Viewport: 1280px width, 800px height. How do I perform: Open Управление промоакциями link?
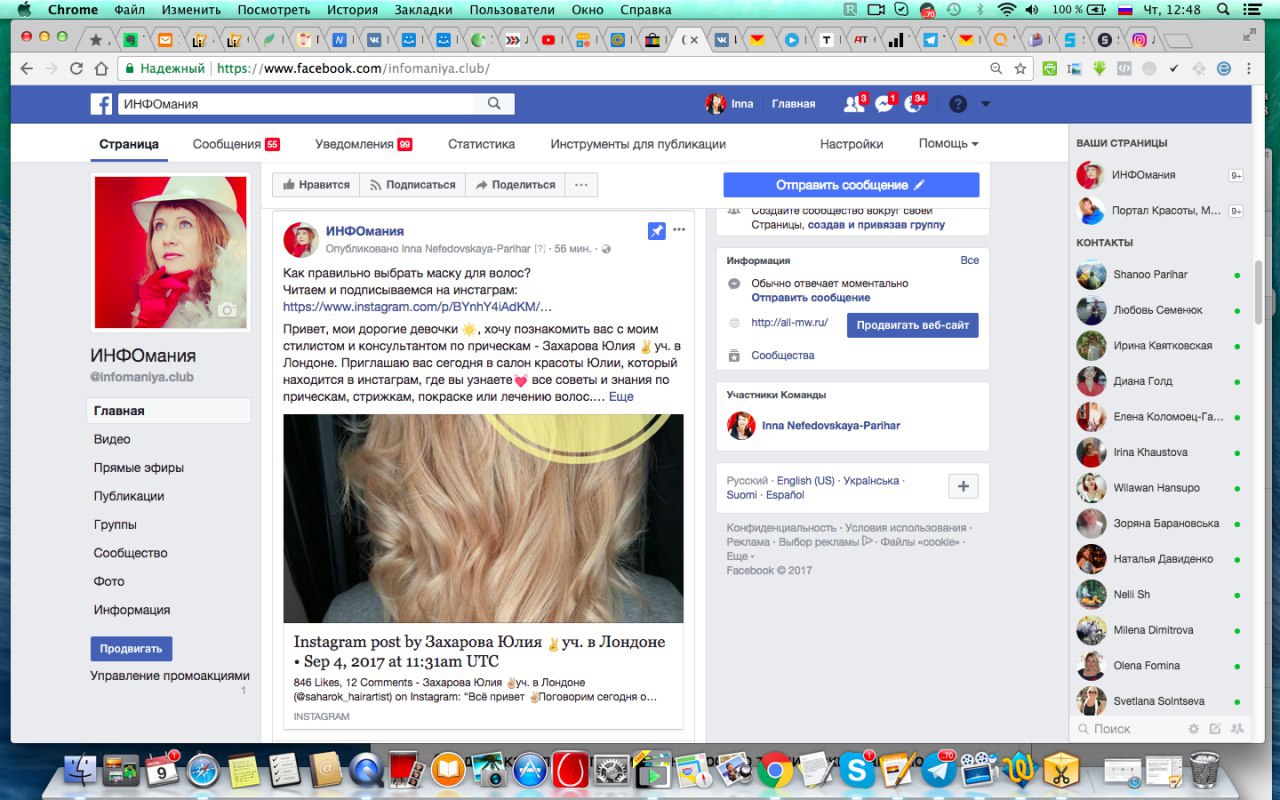pyautogui.click(x=170, y=676)
